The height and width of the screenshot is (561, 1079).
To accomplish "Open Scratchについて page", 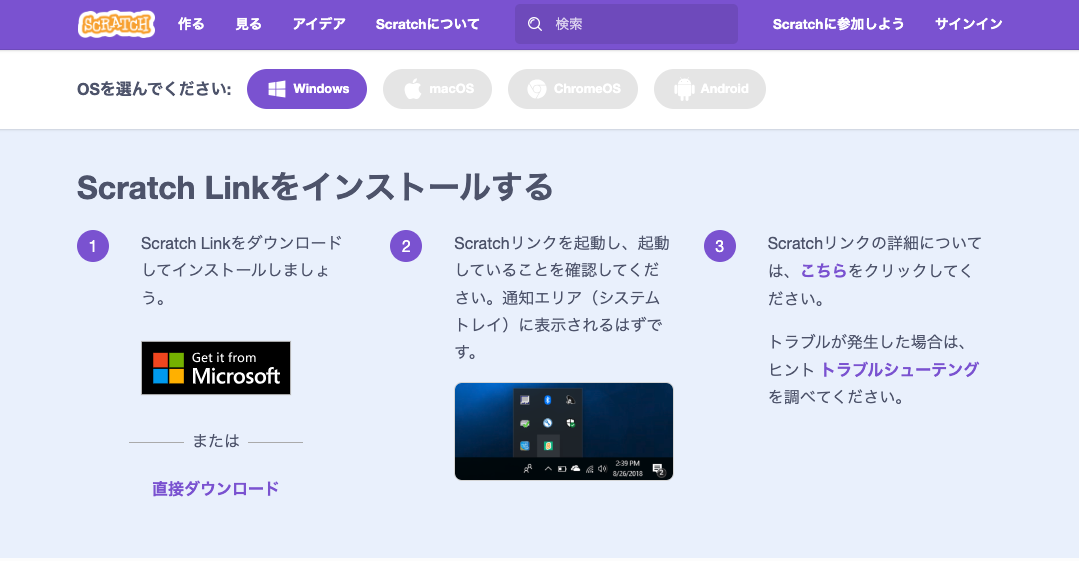I will pos(427,24).
